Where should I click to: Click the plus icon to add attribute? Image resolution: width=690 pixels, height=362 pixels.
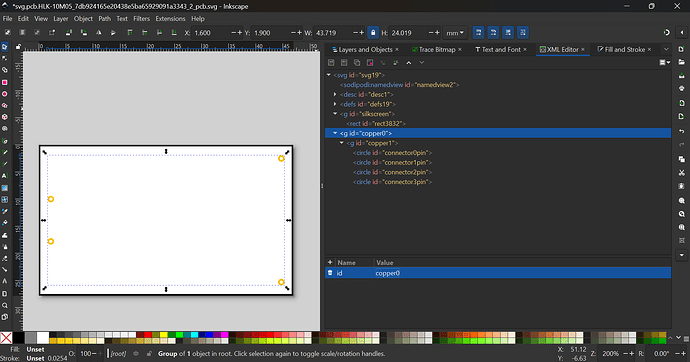(330, 263)
